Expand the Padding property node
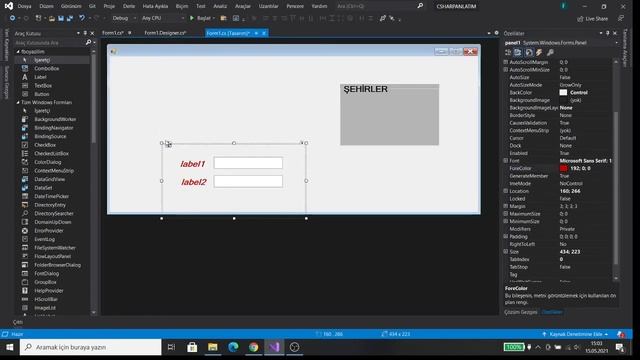 (x=506, y=236)
